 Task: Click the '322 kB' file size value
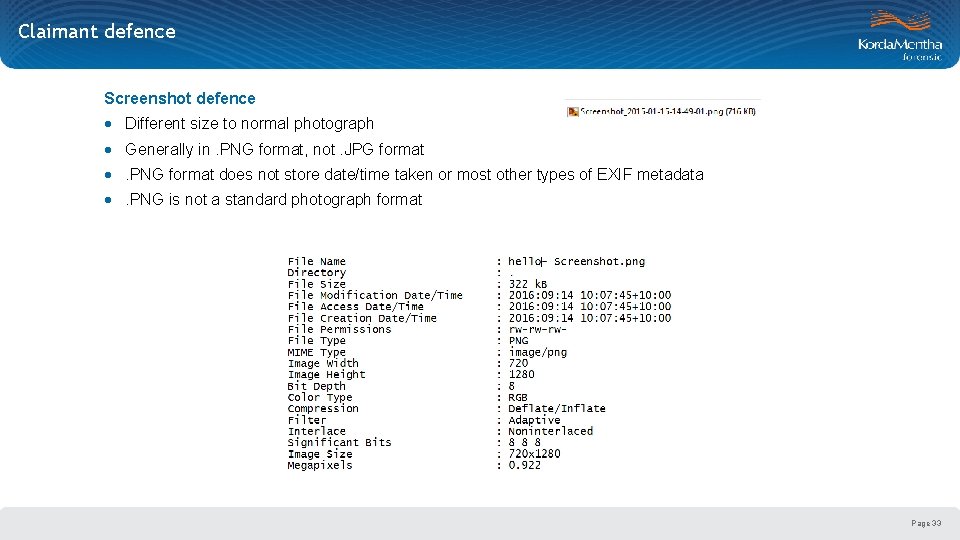pyautogui.click(x=528, y=284)
